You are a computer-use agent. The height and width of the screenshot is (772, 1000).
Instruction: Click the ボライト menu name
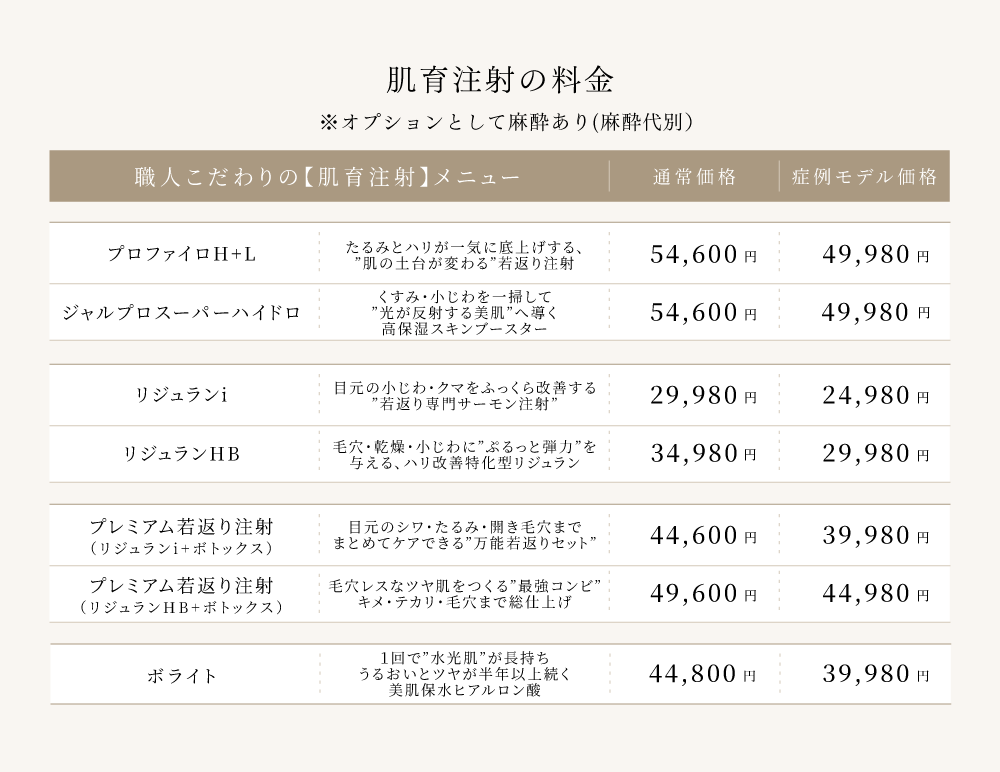tap(182, 675)
